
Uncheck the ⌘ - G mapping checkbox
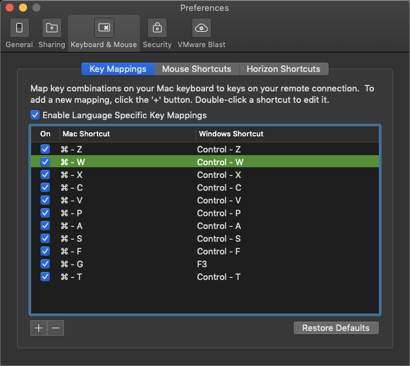[x=45, y=264]
